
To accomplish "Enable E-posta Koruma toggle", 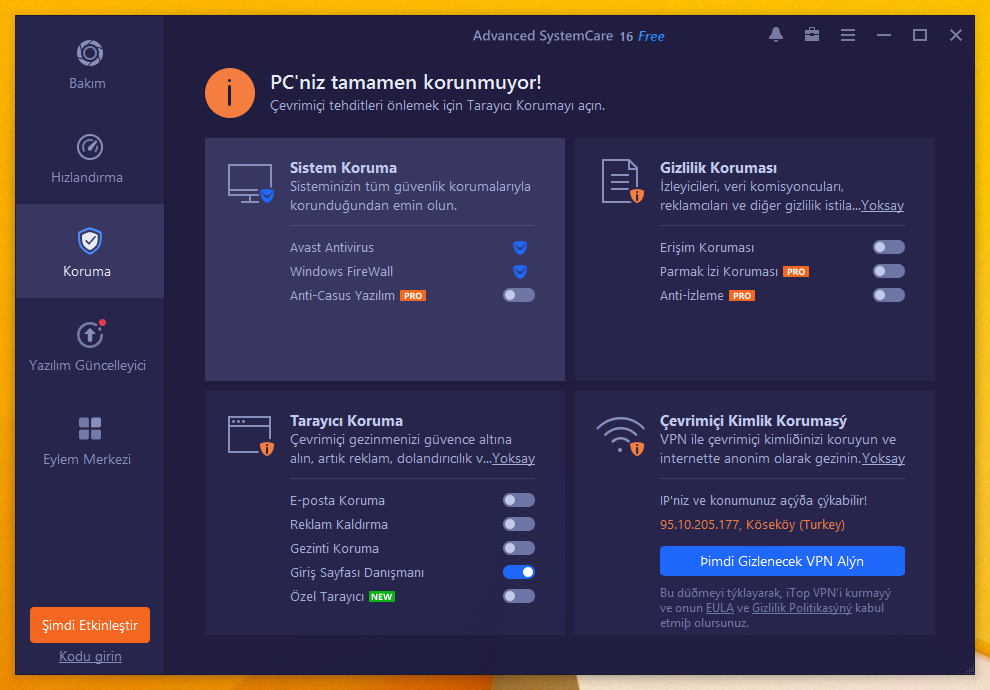I will [x=519, y=500].
